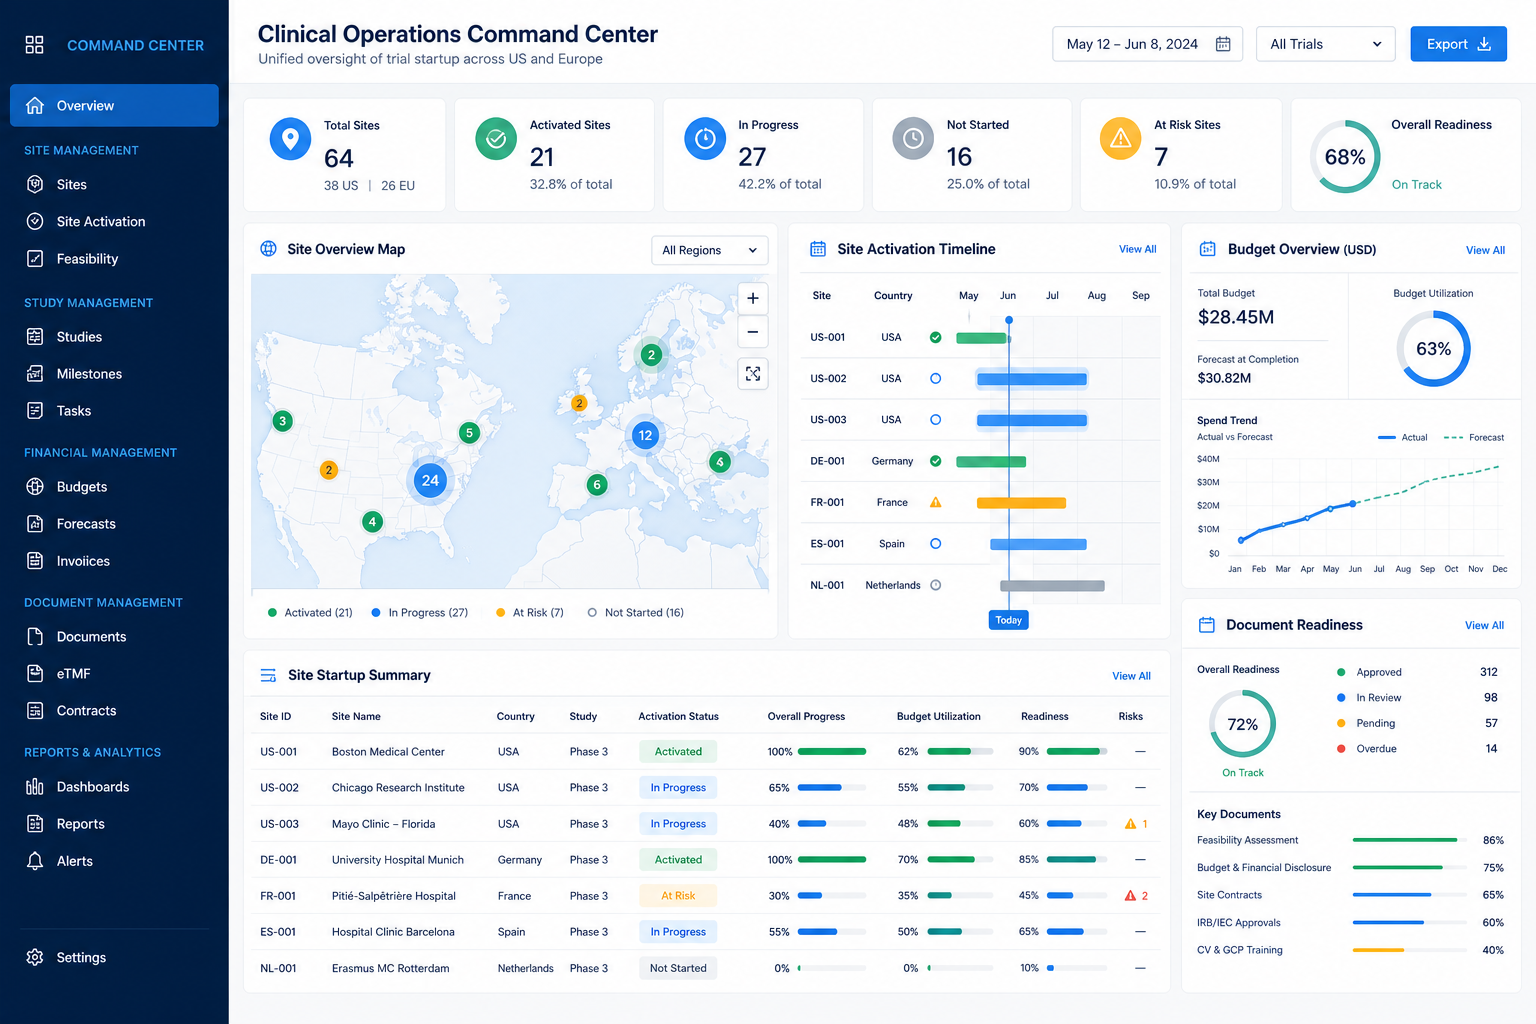Click the Today timeline marker
1536x1024 pixels.
click(1009, 620)
